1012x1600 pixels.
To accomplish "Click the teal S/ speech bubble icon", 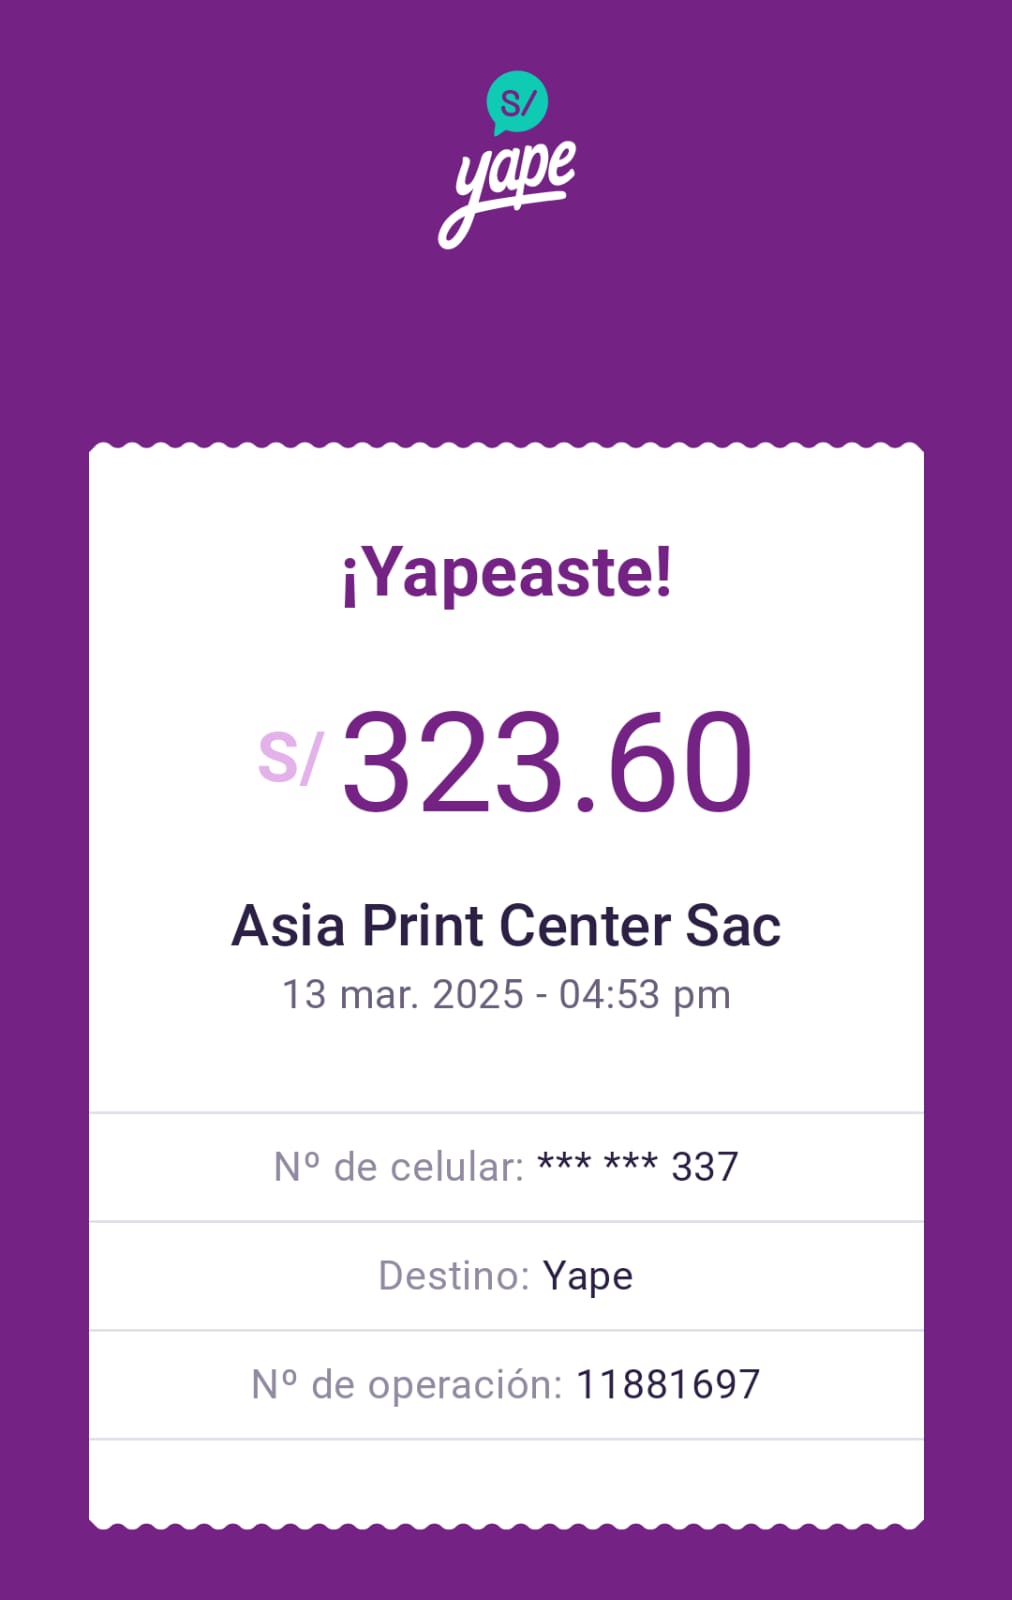I will point(517,102).
